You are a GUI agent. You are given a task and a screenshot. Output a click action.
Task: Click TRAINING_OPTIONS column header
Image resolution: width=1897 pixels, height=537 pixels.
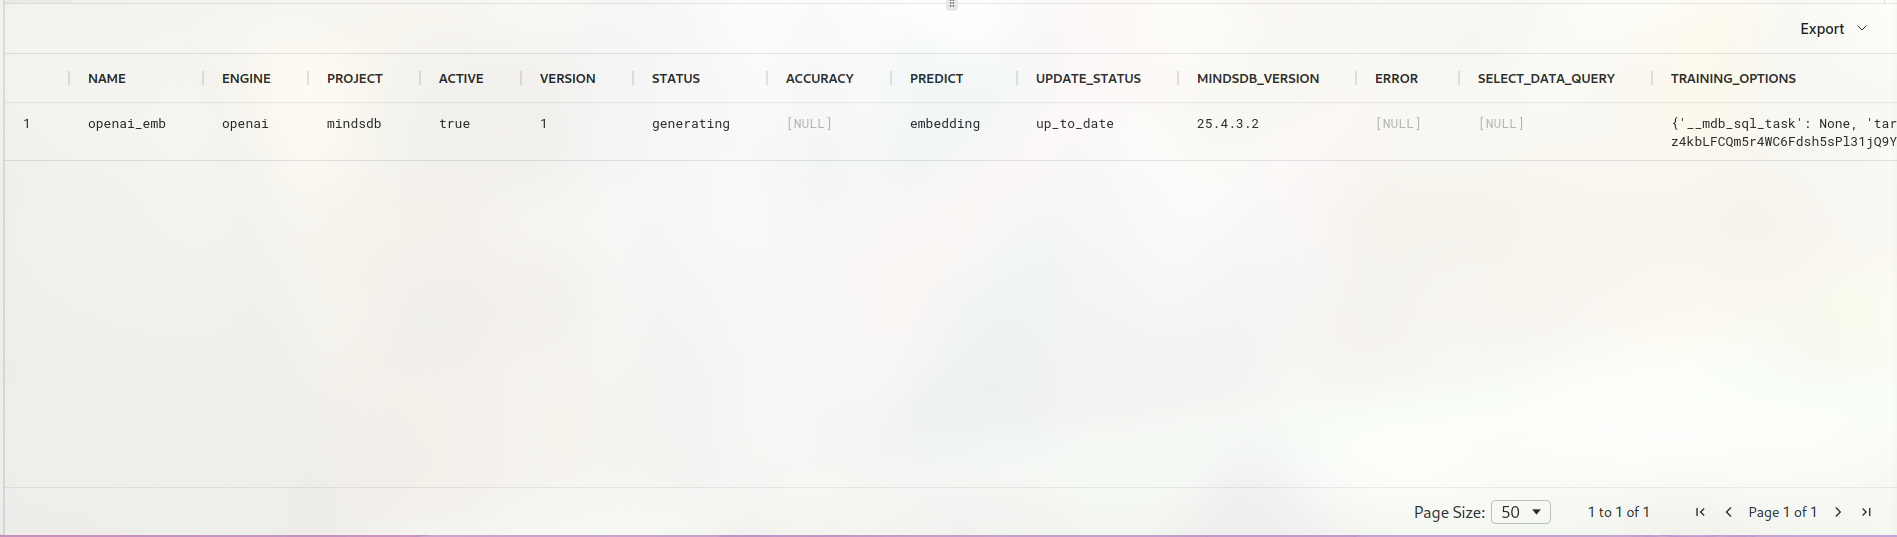coord(1733,78)
